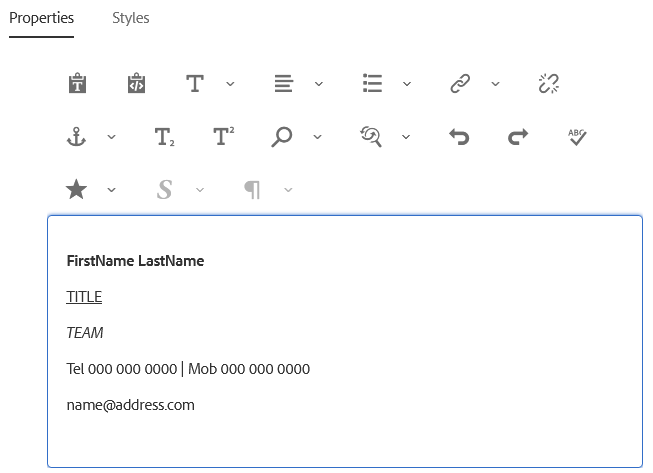653x473 pixels.
Task: Expand the star icon dropdown chevron
Action: [x=111, y=190]
